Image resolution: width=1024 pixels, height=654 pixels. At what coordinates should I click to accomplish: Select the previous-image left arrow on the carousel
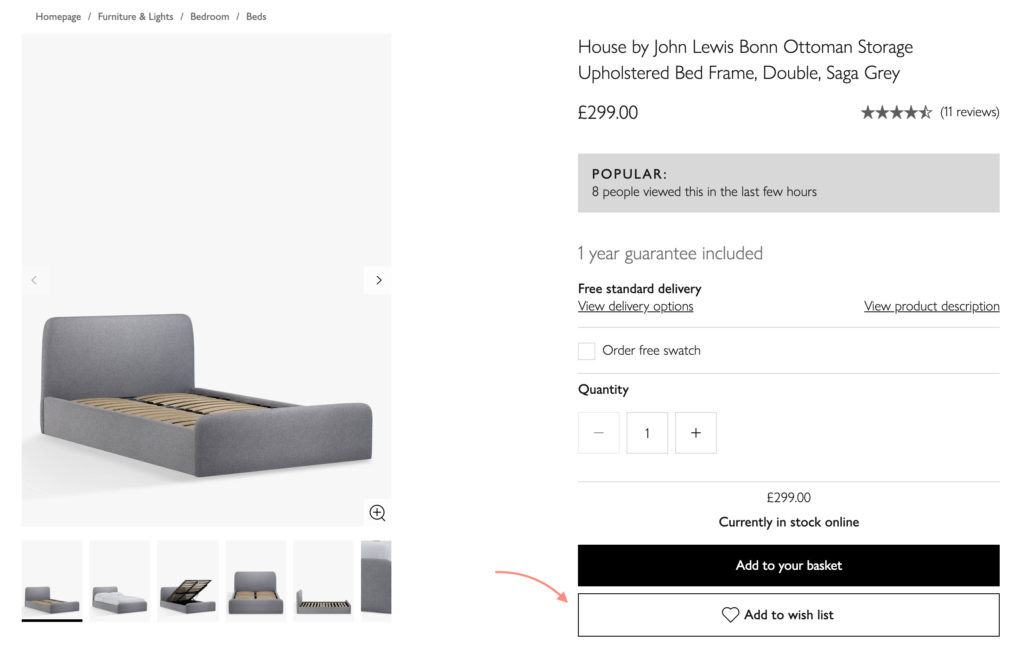click(36, 280)
